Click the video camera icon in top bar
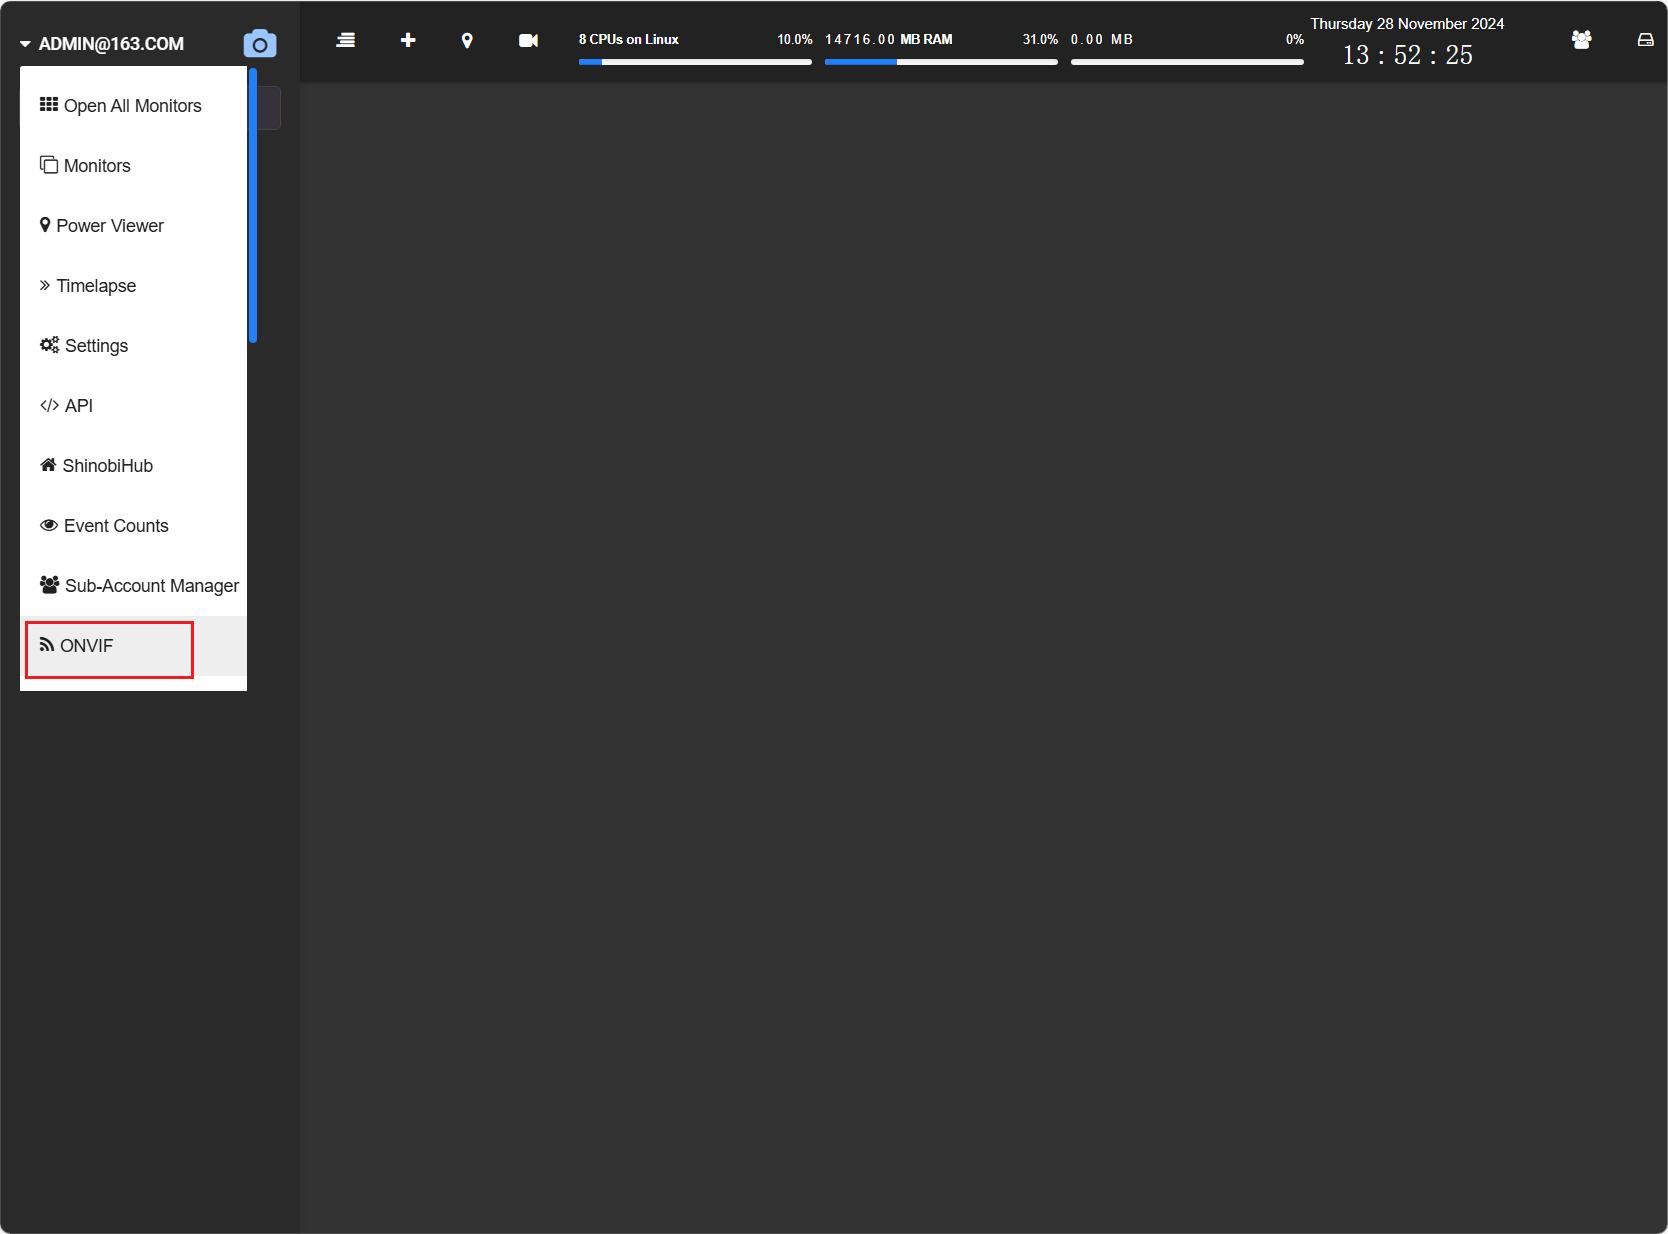 pyautogui.click(x=528, y=40)
